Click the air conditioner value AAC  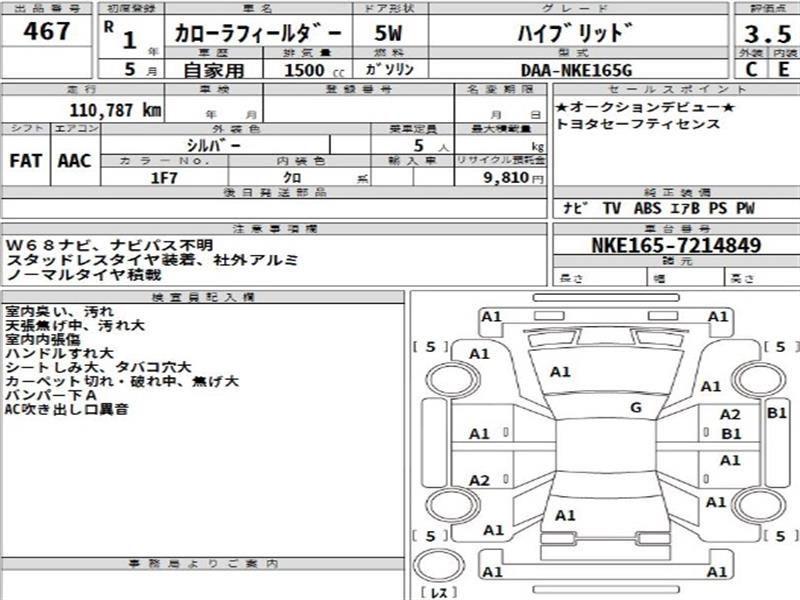click(74, 161)
